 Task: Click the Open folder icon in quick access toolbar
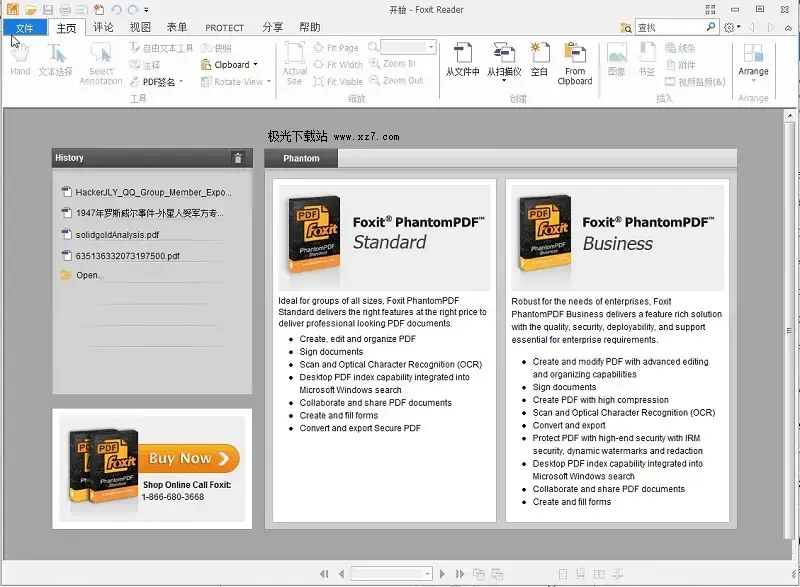[x=31, y=9]
